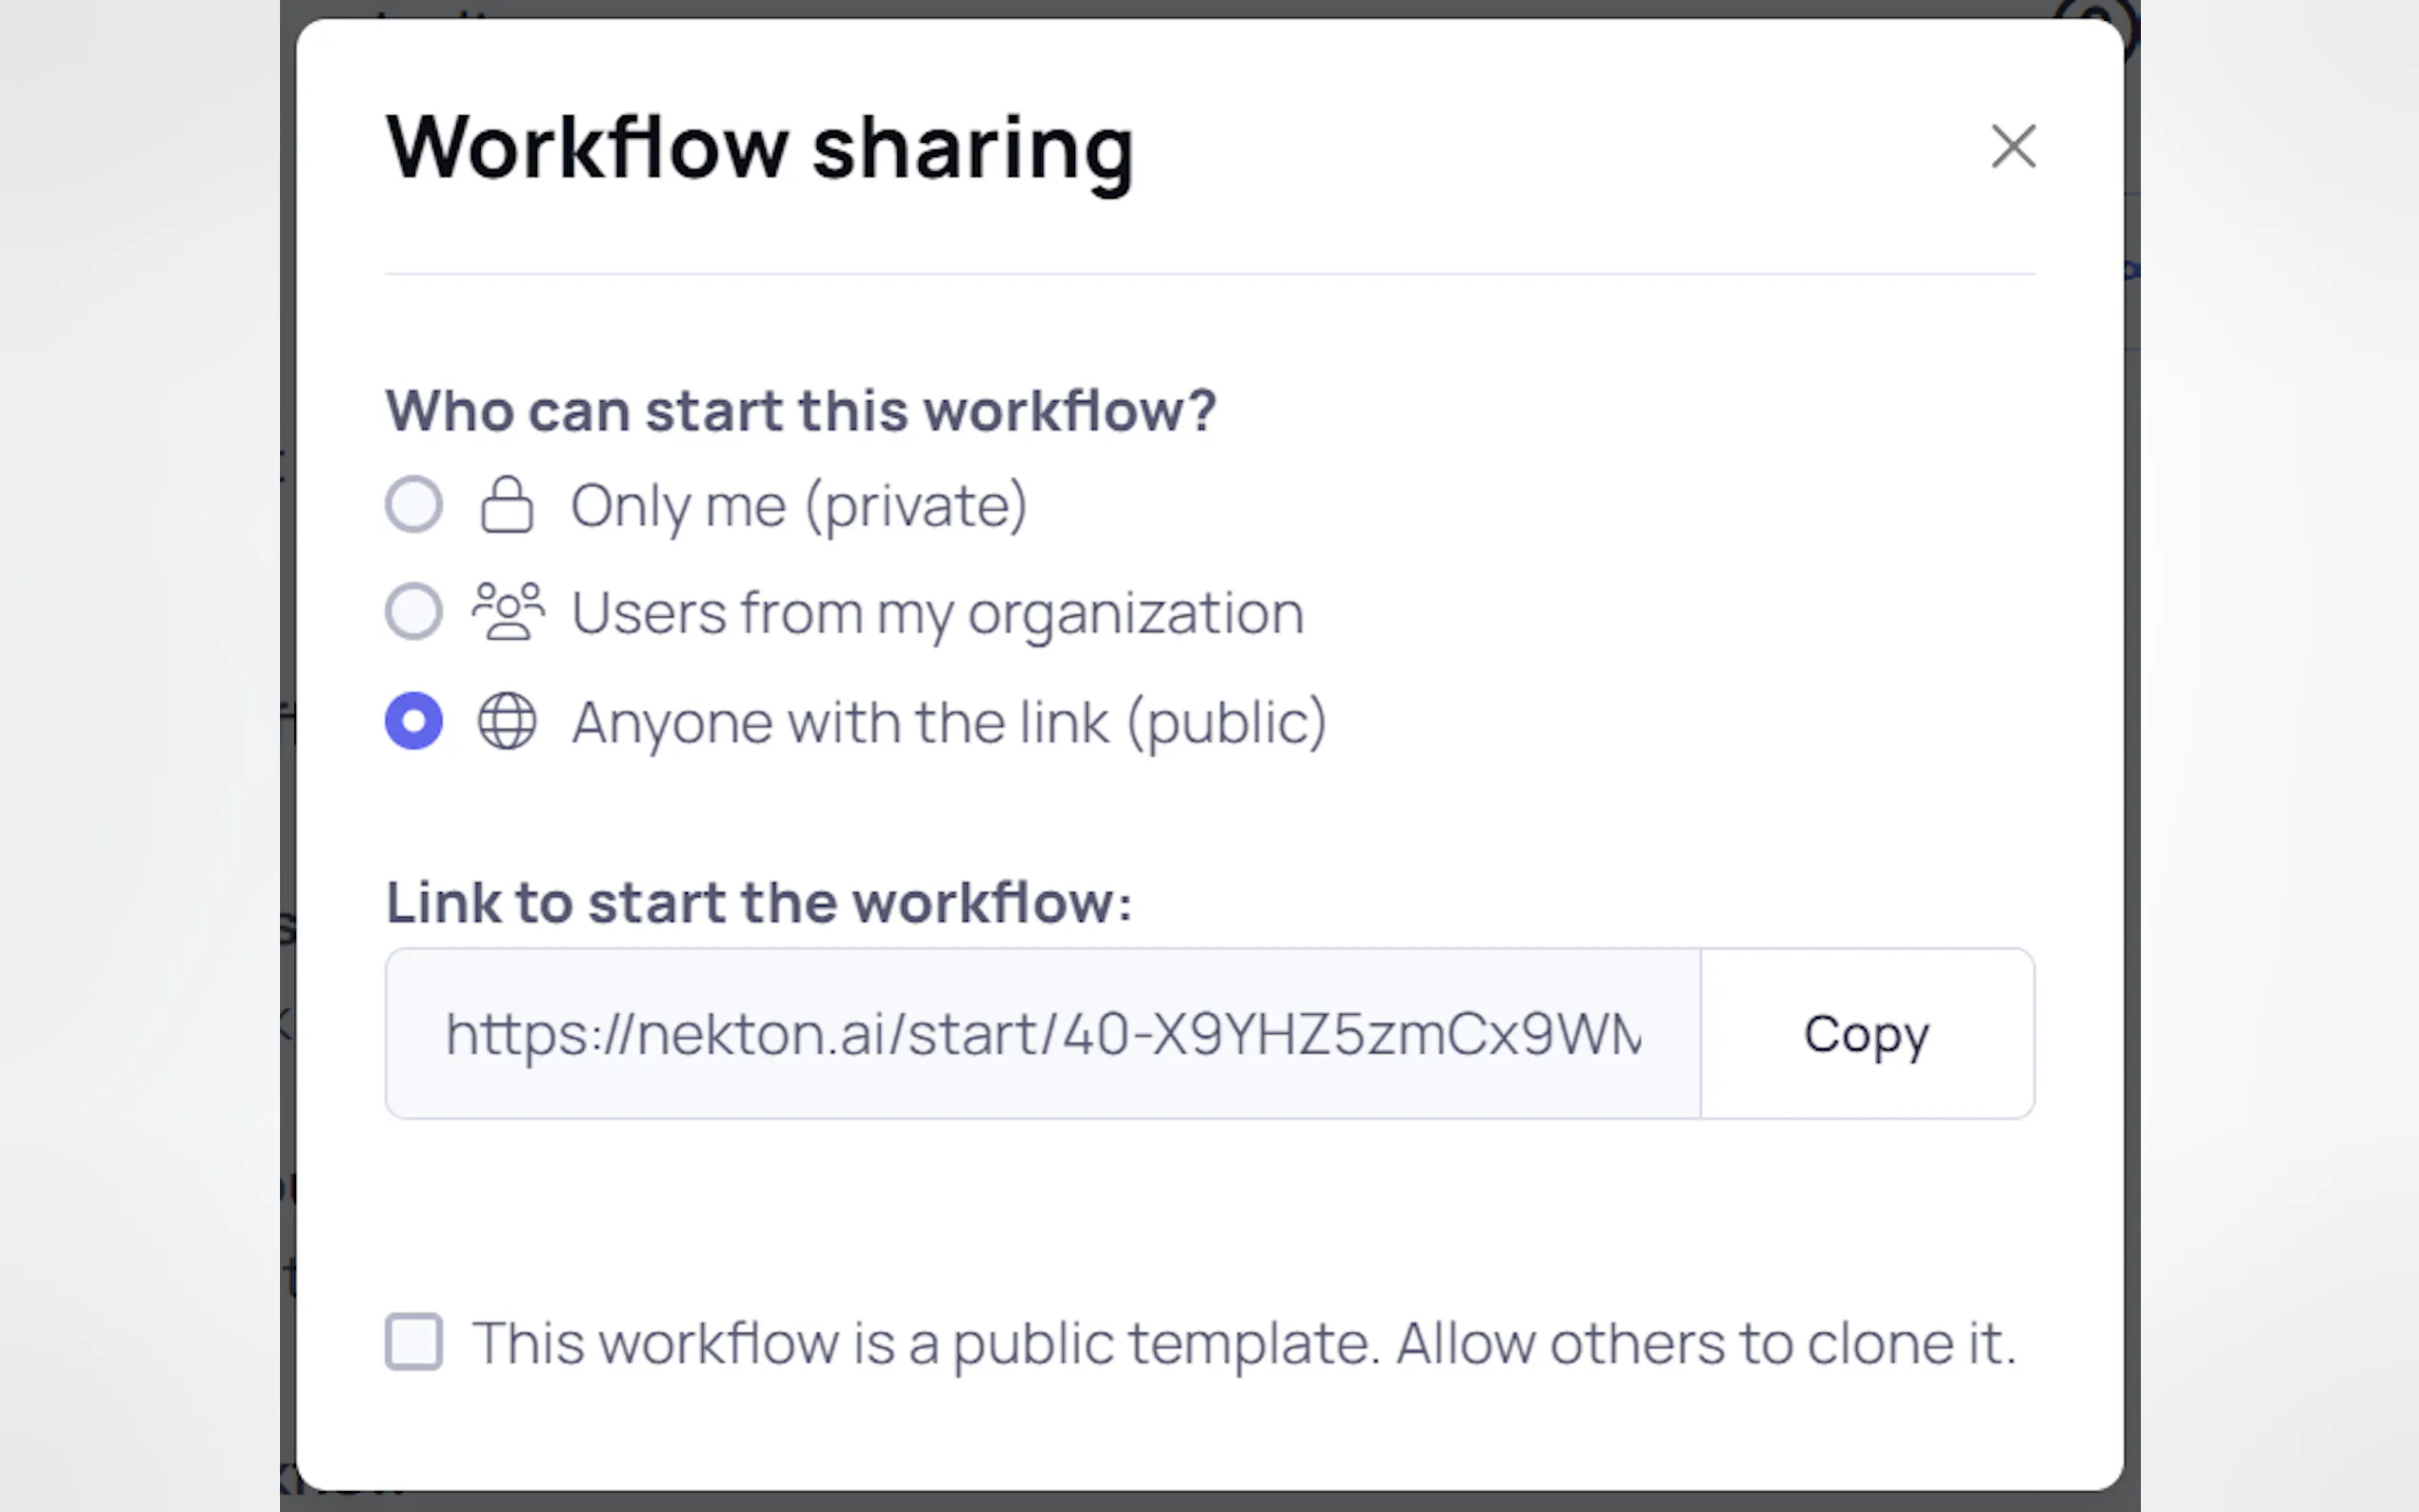Click "Users from my organization" label text
2419x1512 pixels.
click(937, 613)
